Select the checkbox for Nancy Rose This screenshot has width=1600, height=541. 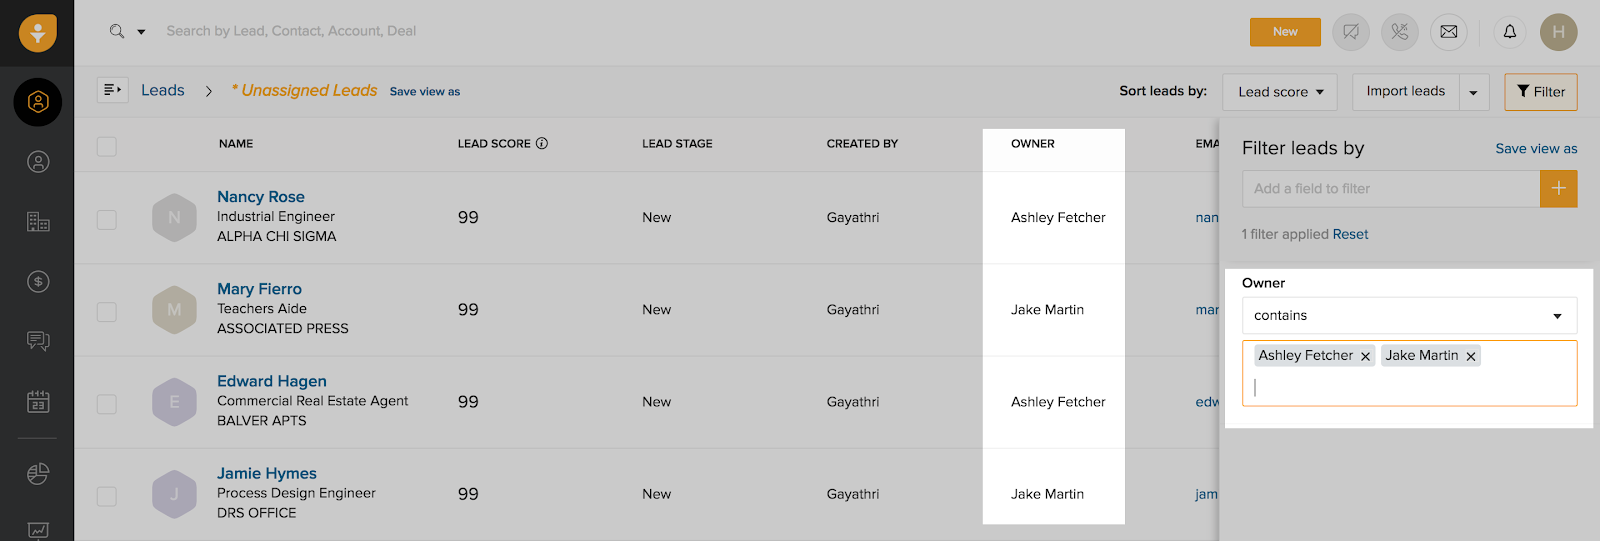tap(107, 219)
